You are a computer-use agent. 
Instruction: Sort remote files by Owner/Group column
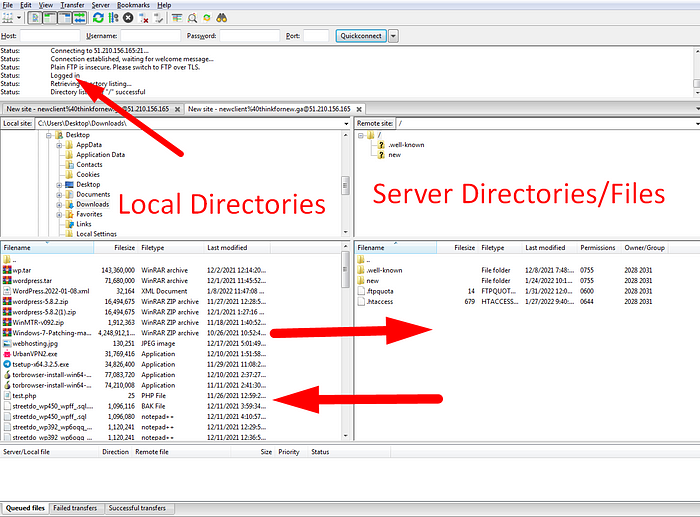[644, 248]
